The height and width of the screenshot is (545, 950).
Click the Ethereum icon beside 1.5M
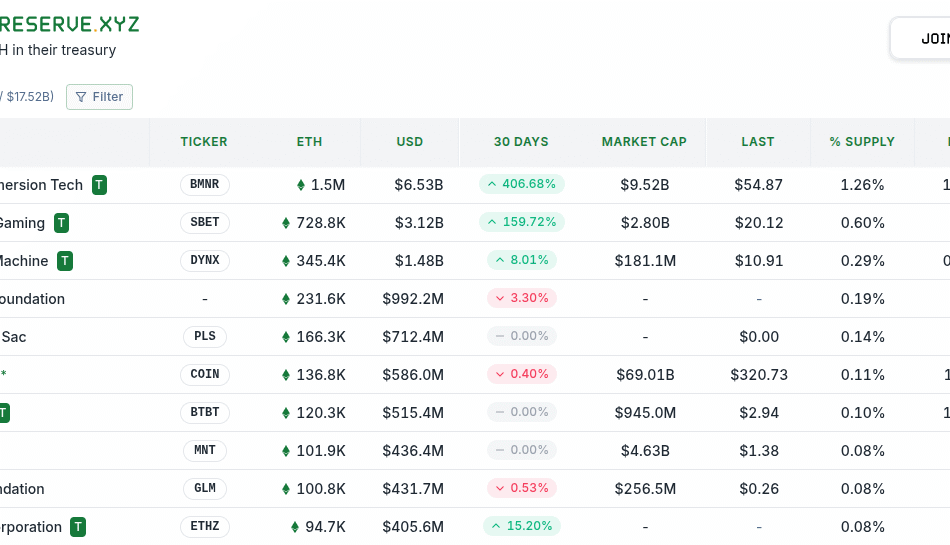click(x=301, y=185)
